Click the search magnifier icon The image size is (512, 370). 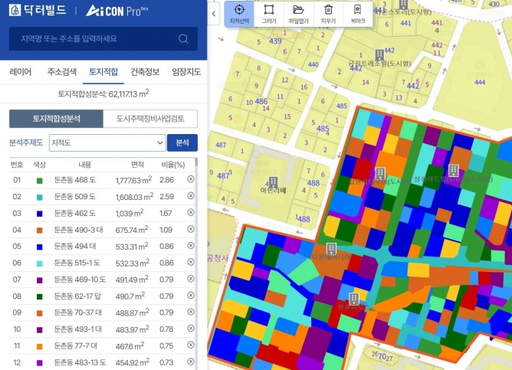[183, 39]
